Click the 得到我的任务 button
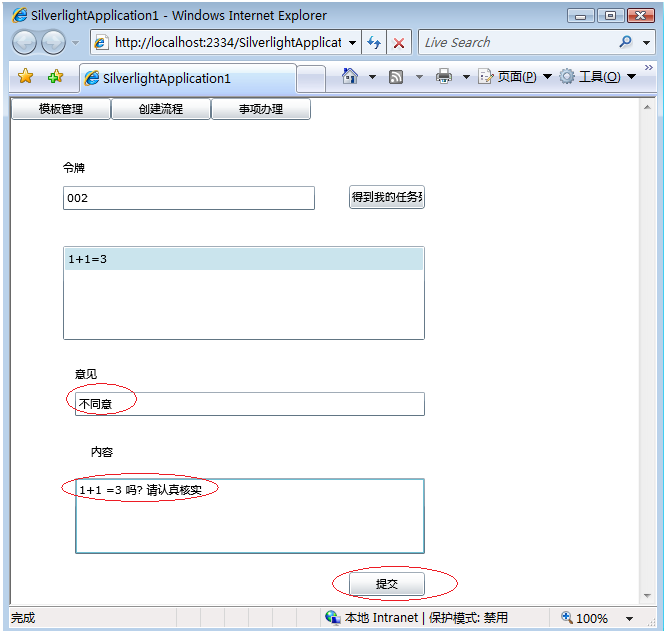The image size is (666, 633). 387,197
